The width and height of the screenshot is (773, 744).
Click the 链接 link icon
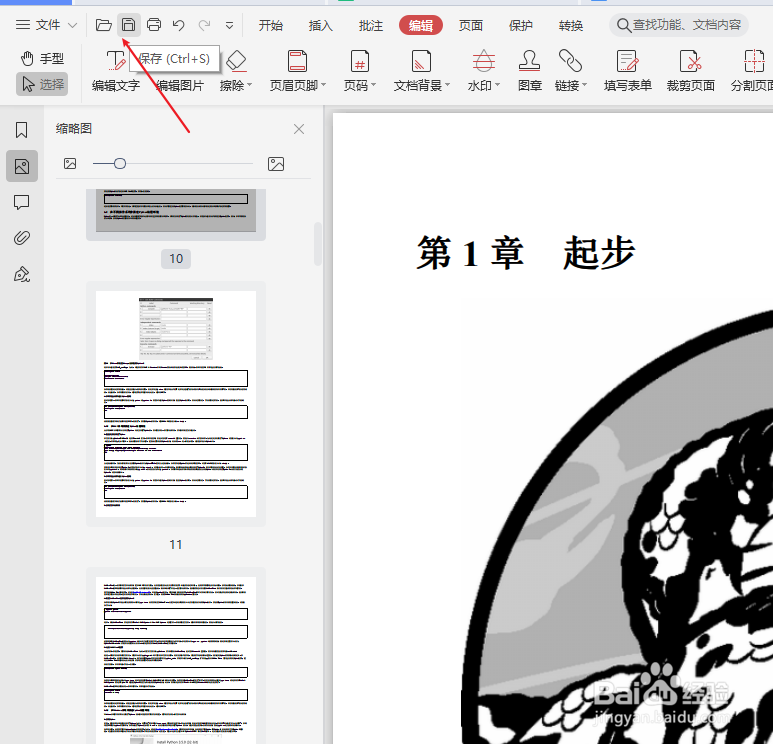570,61
